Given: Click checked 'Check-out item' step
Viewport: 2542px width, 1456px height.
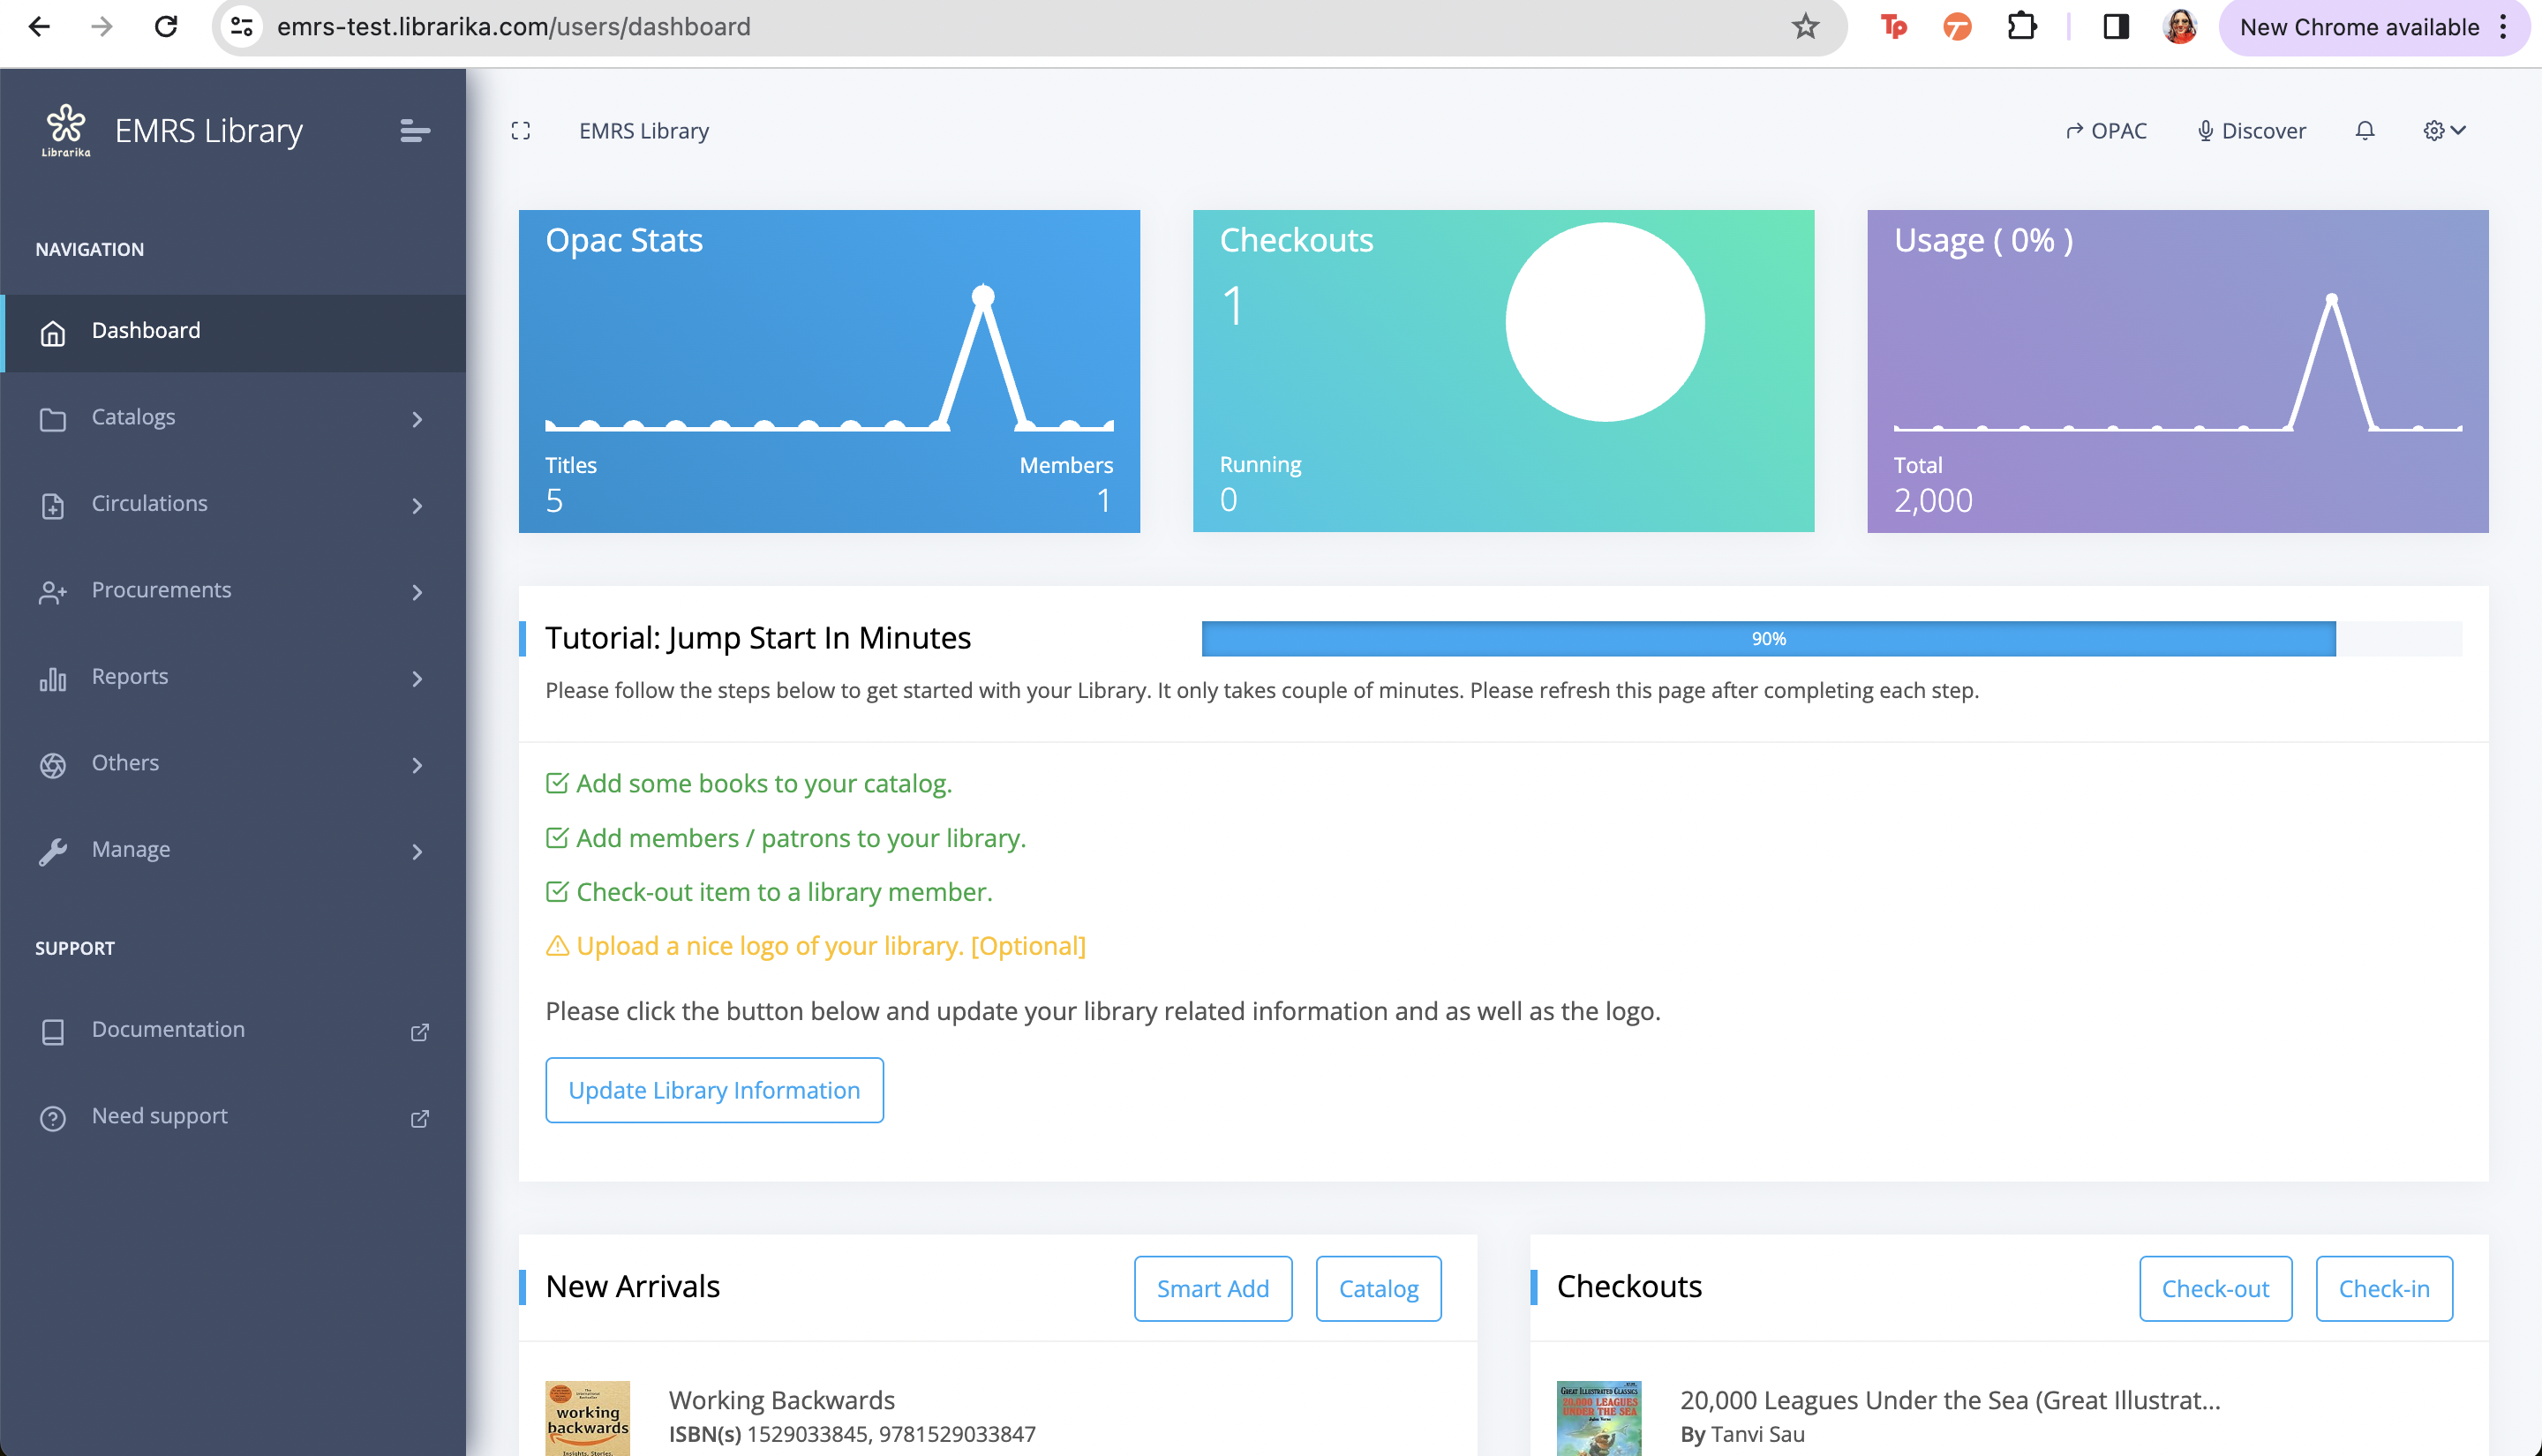Looking at the screenshot, I should click(x=783, y=892).
